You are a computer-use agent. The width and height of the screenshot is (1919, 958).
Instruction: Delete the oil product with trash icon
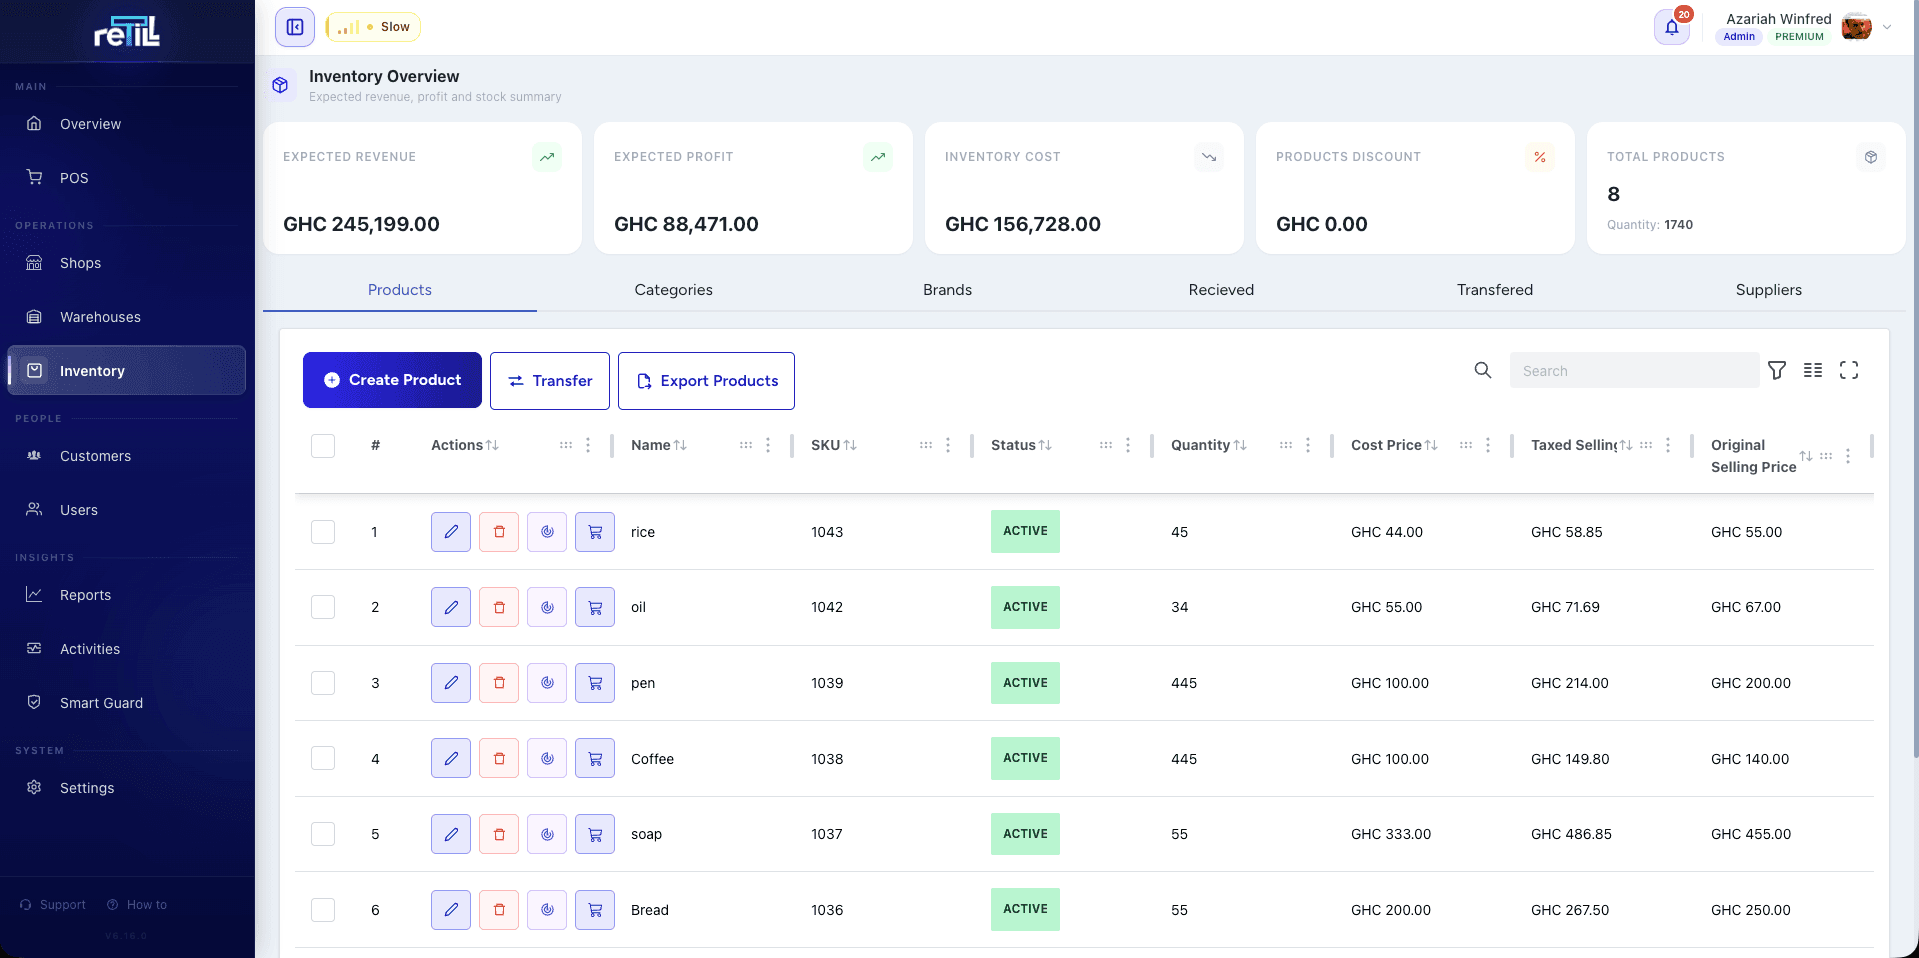(x=499, y=607)
